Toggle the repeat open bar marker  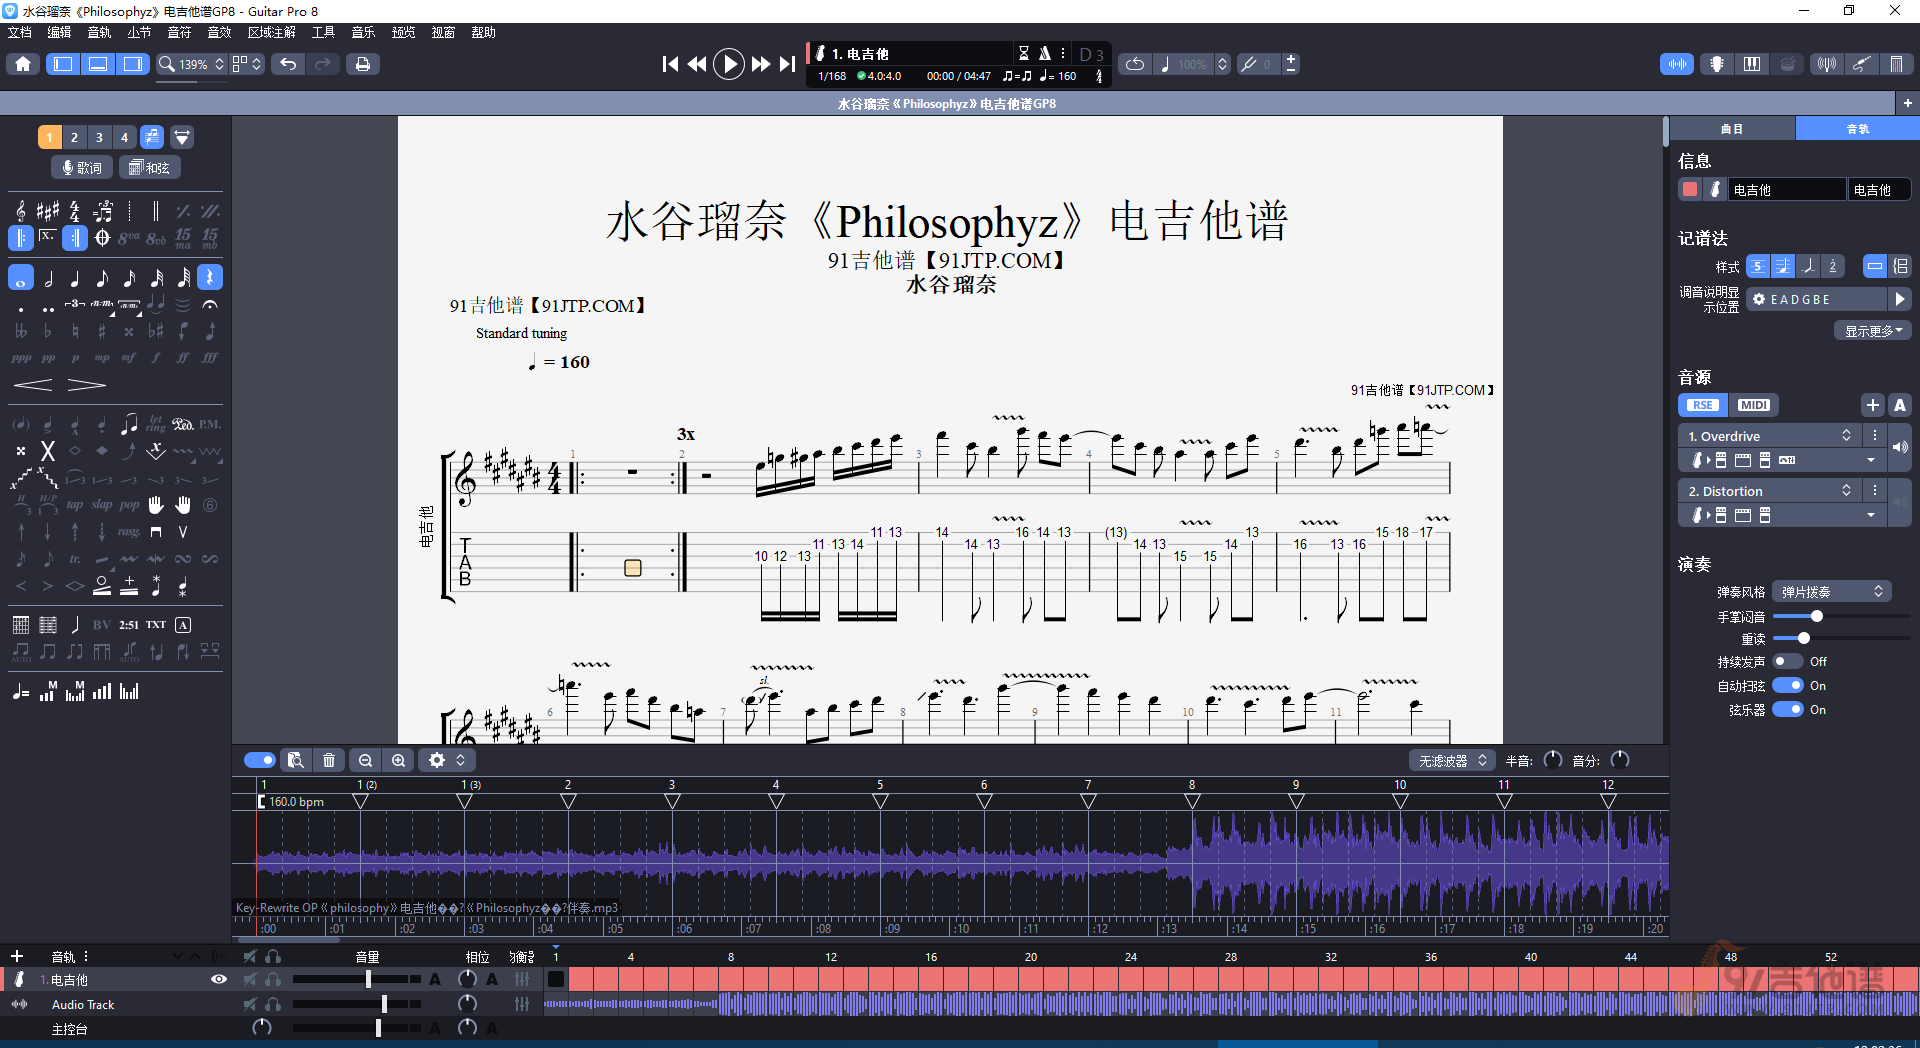[x=21, y=238]
